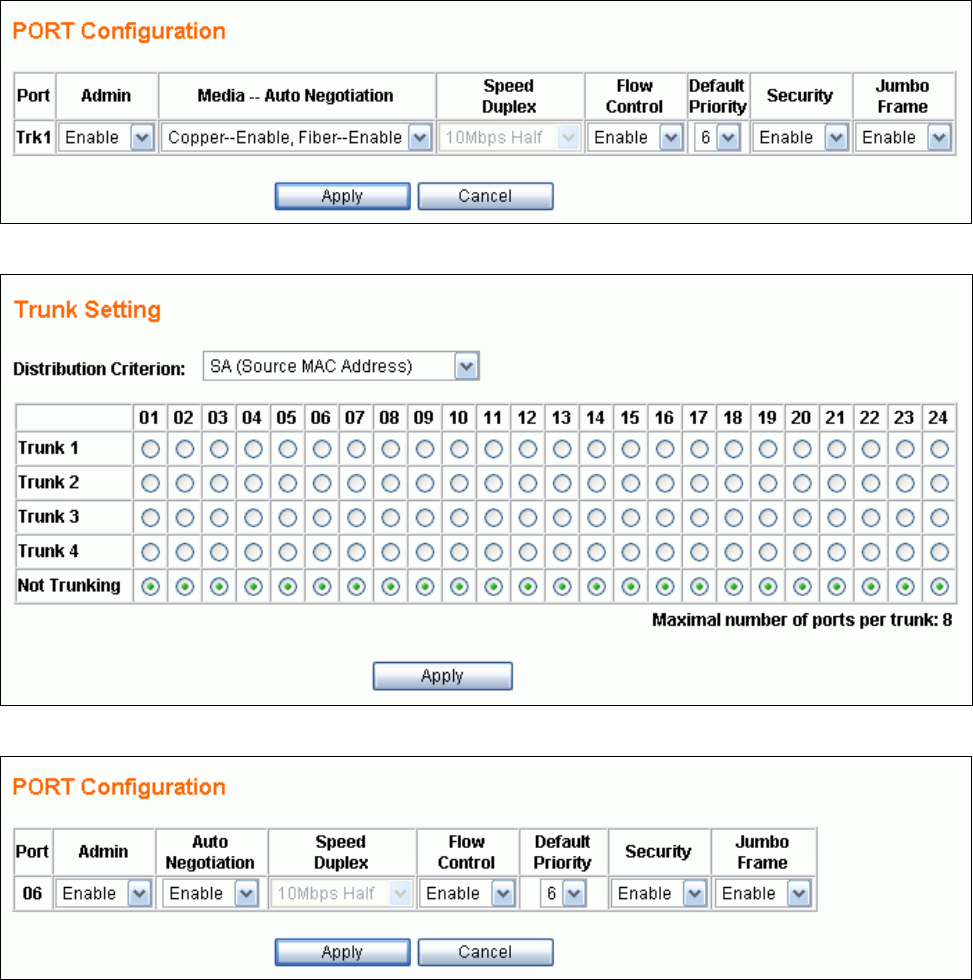Assign port 22 to Trunk 1

tap(871, 449)
